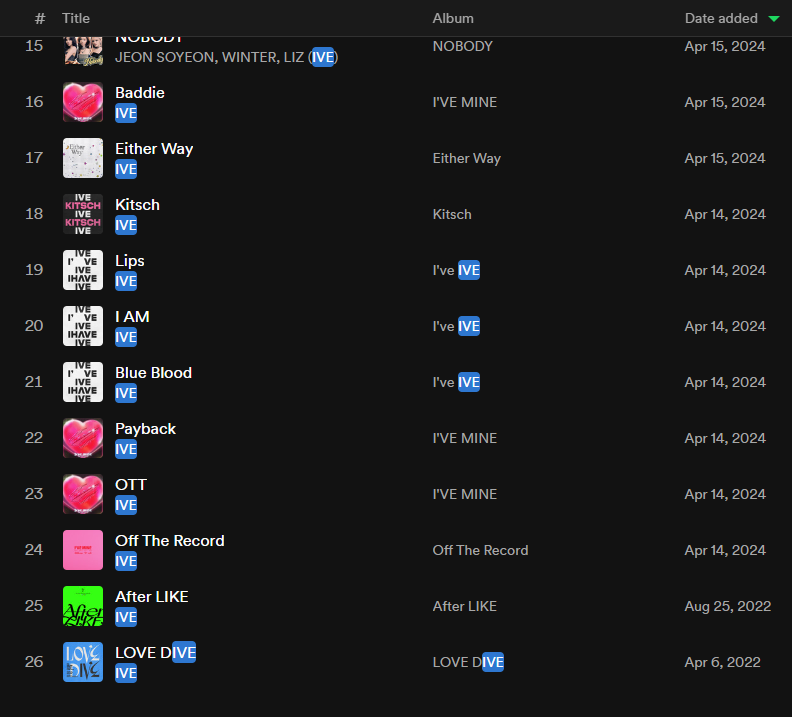The image size is (792, 717).
Task: Click the Off The Record pink cover
Action: coord(83,550)
